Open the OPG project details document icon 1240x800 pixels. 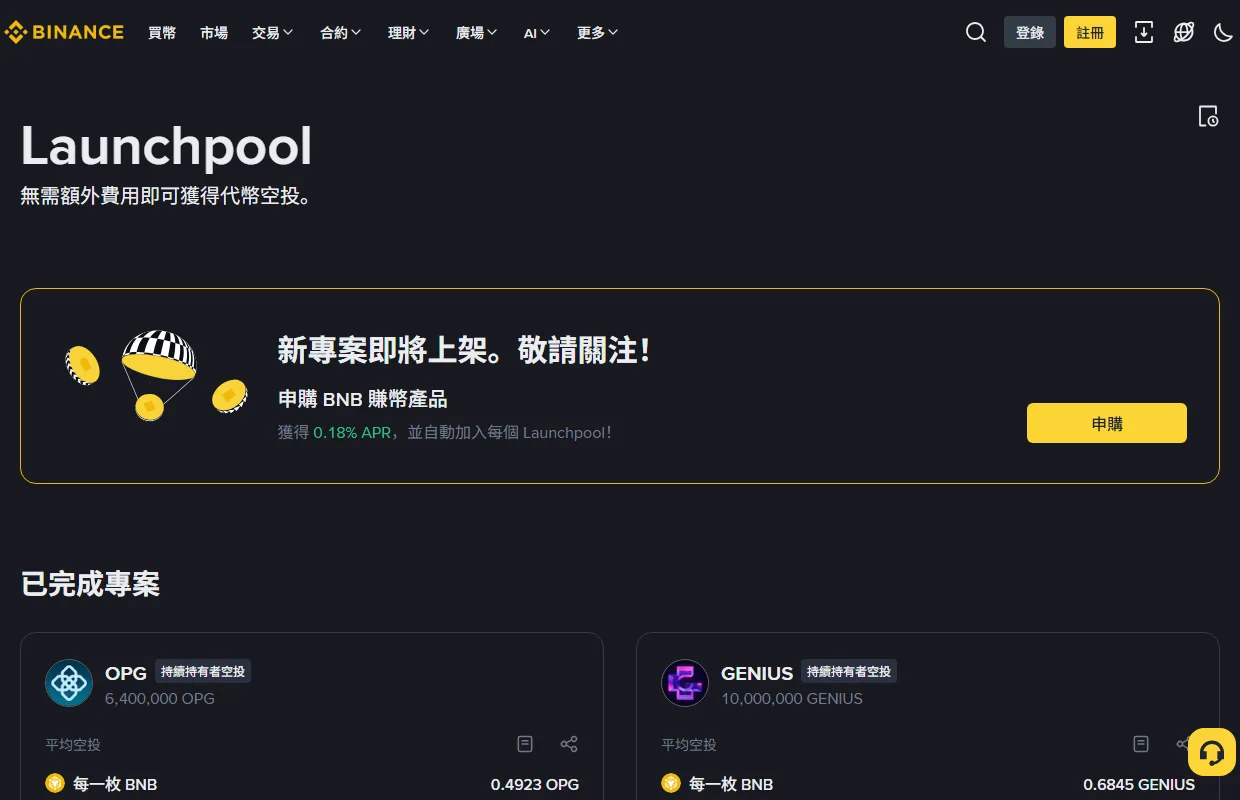(525, 744)
